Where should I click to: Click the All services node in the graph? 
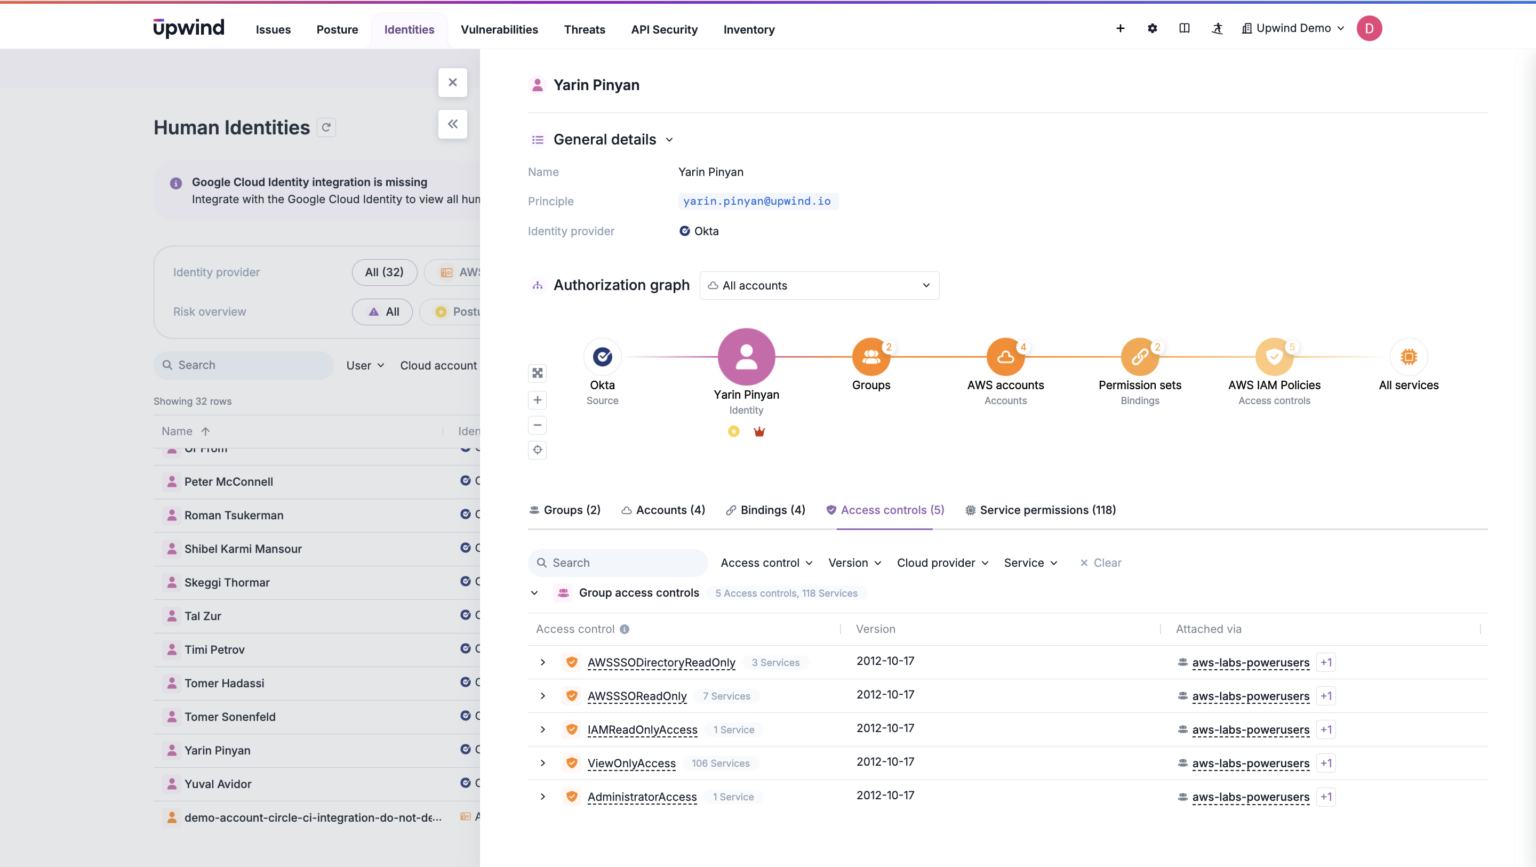click(x=1408, y=356)
